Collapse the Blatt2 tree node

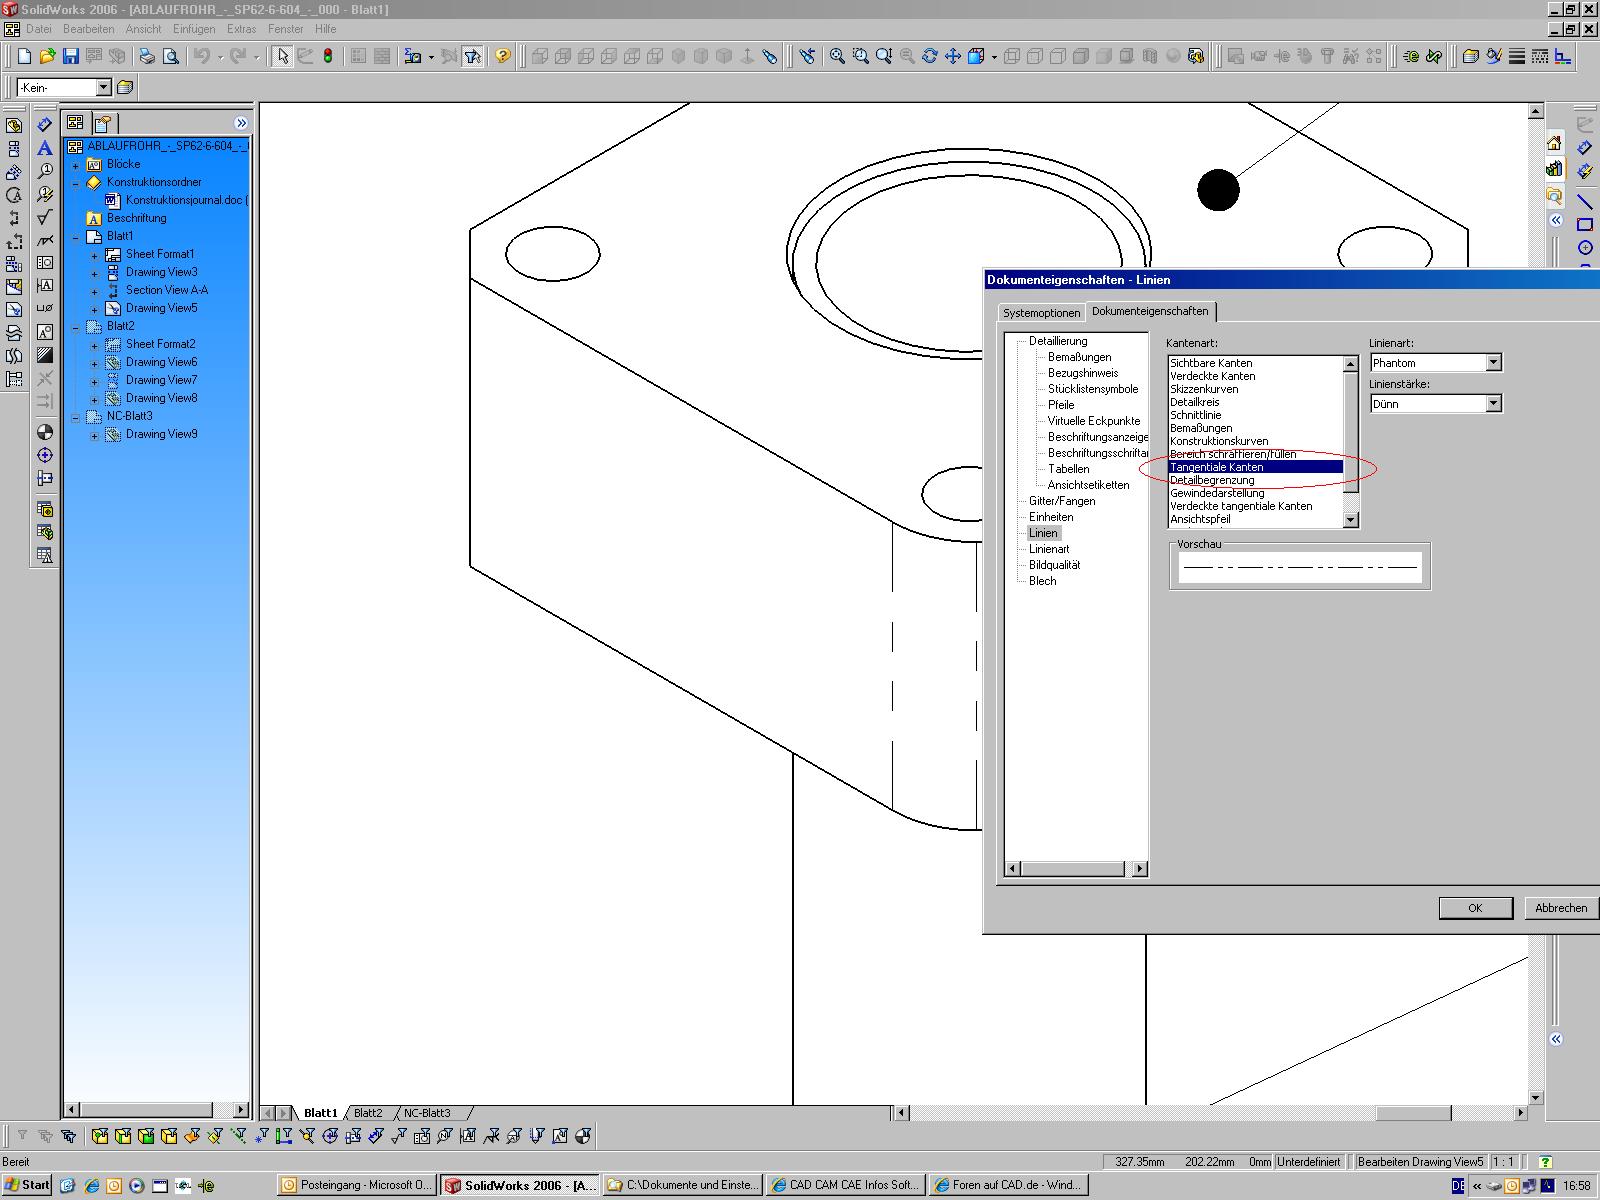76,327
